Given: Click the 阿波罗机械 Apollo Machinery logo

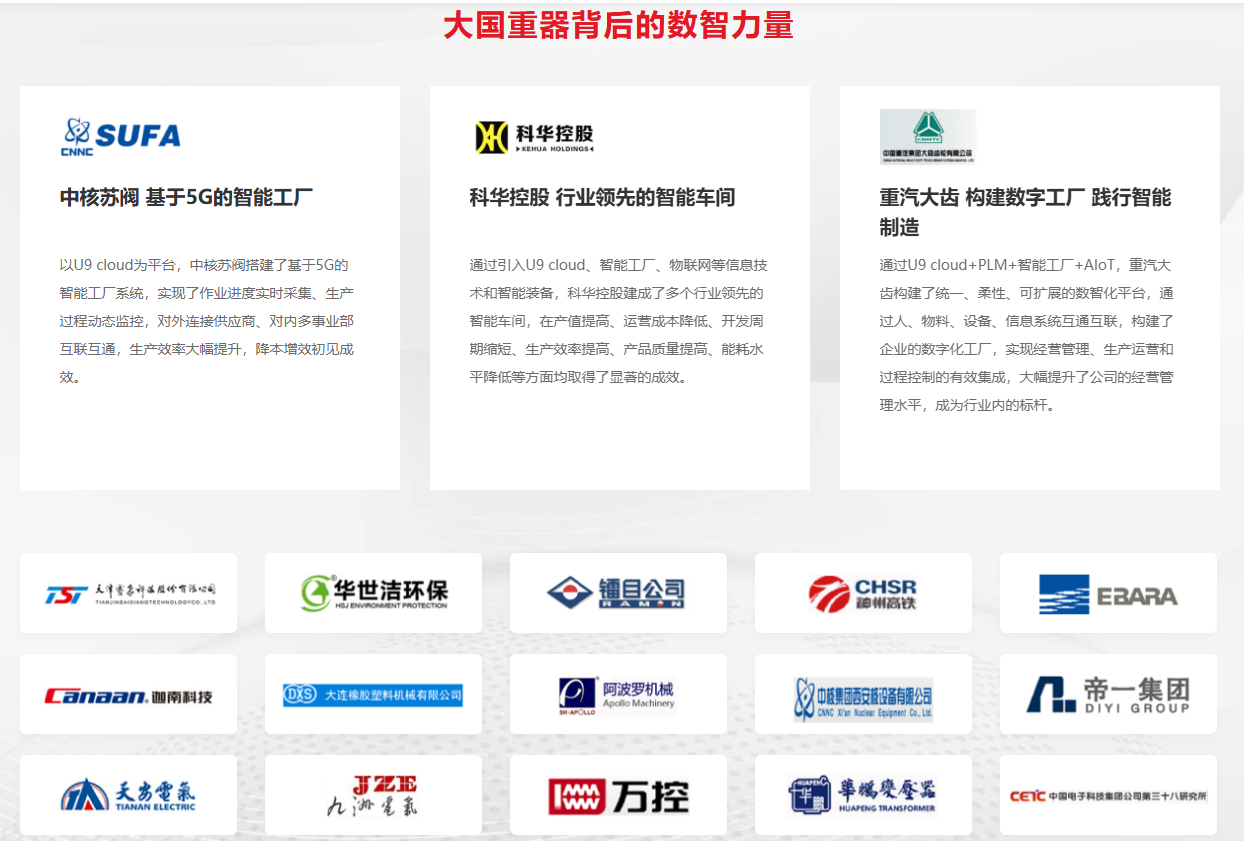Looking at the screenshot, I should click(x=618, y=694).
